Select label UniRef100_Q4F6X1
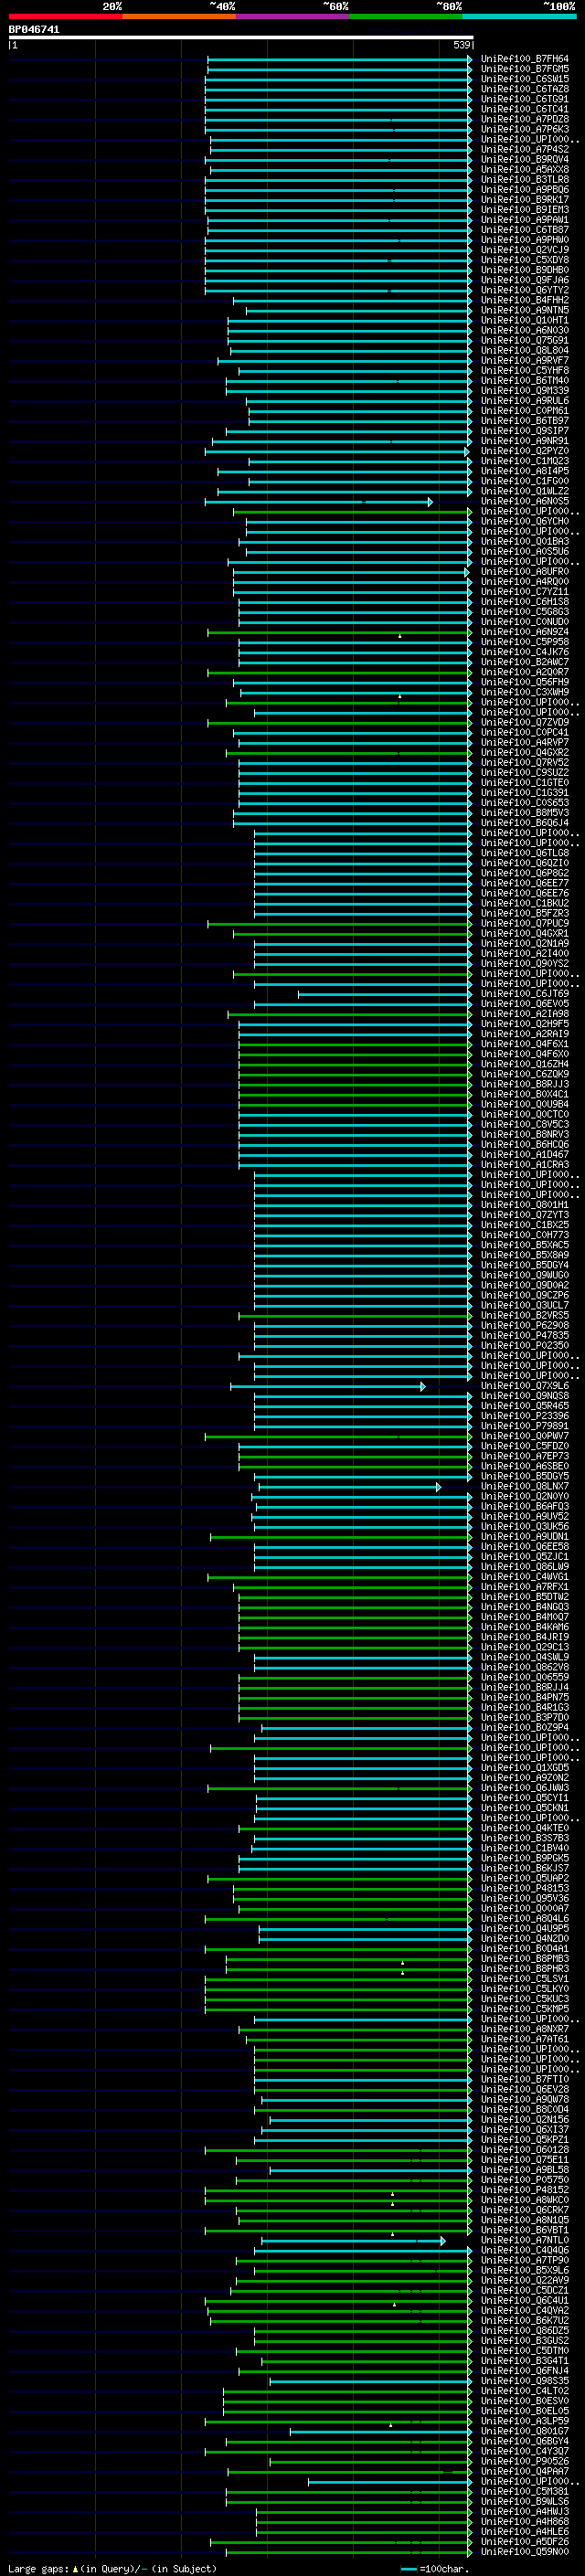 click(x=524, y=1044)
